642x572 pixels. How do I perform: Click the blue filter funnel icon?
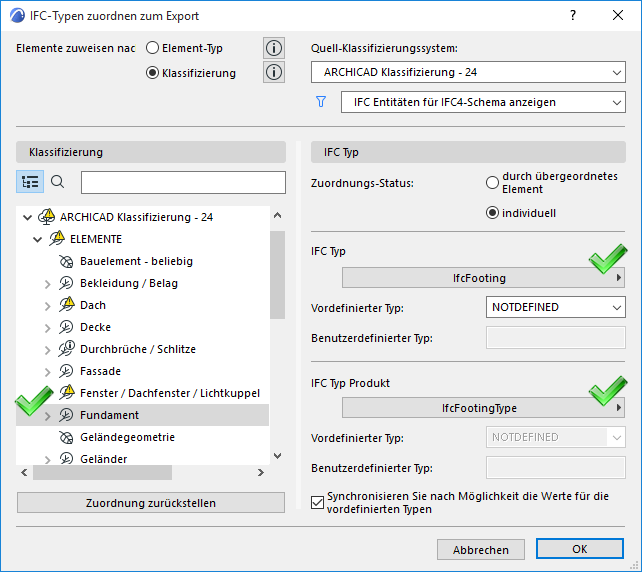[x=322, y=102]
